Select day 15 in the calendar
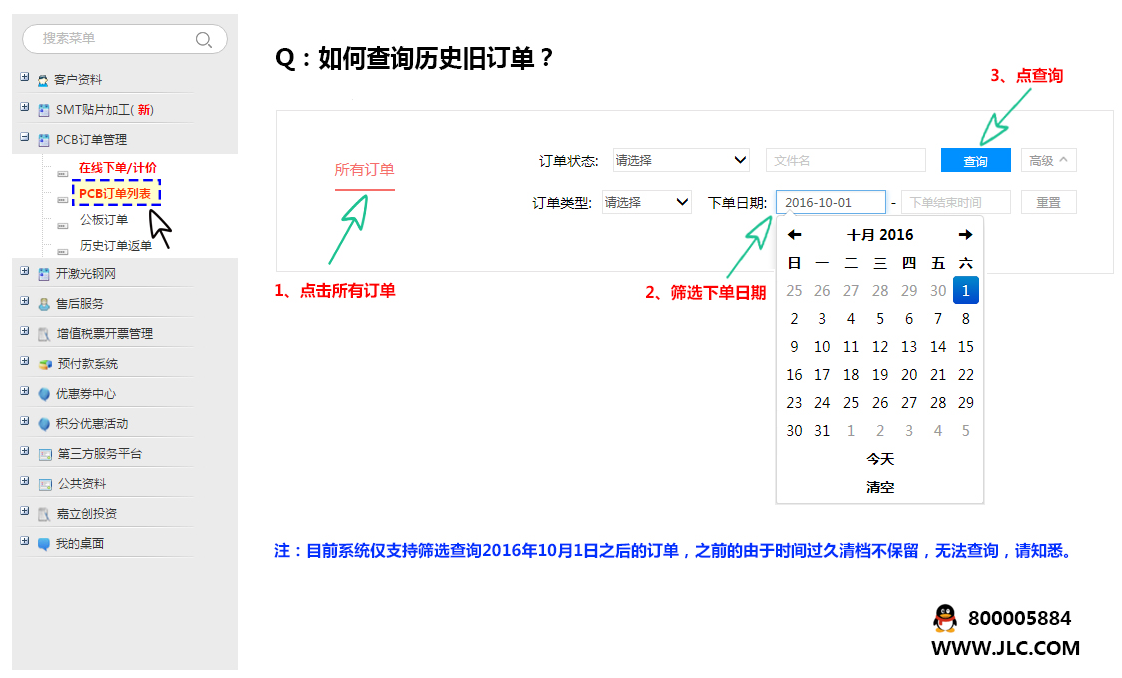 (x=965, y=347)
